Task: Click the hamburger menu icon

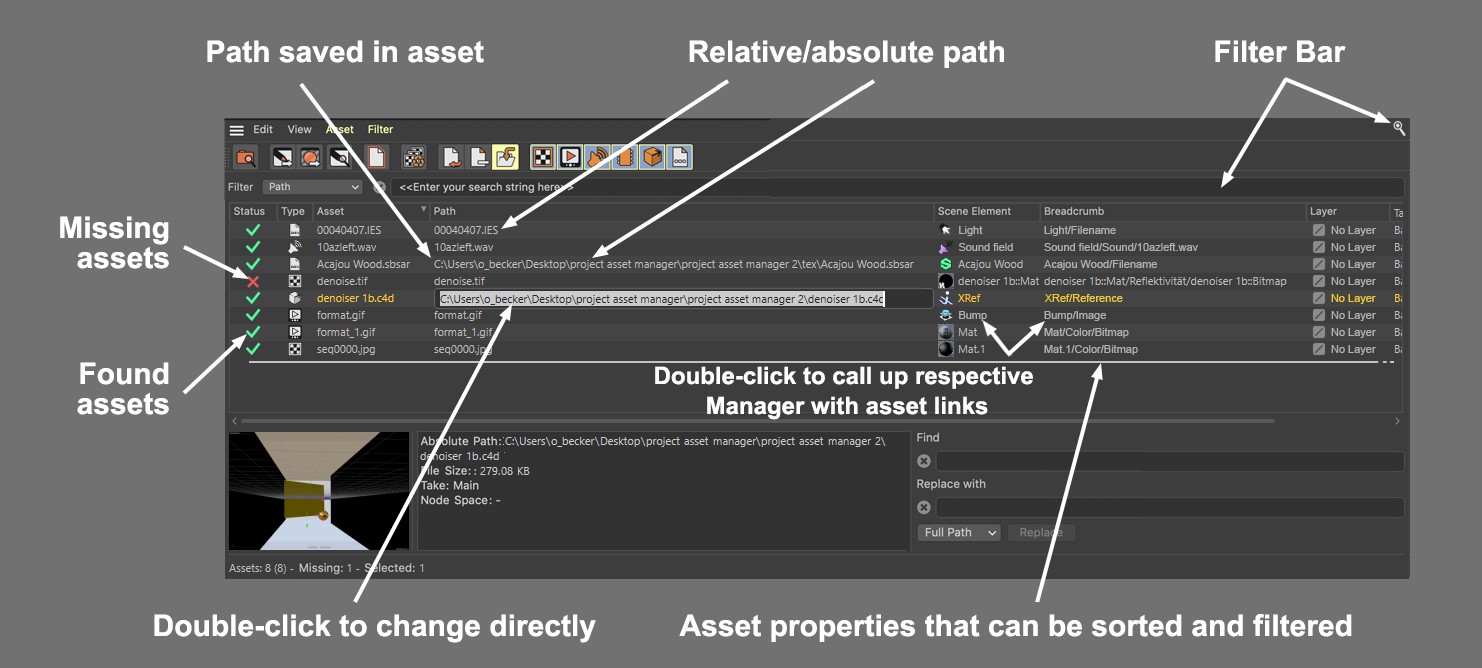Action: (x=236, y=130)
